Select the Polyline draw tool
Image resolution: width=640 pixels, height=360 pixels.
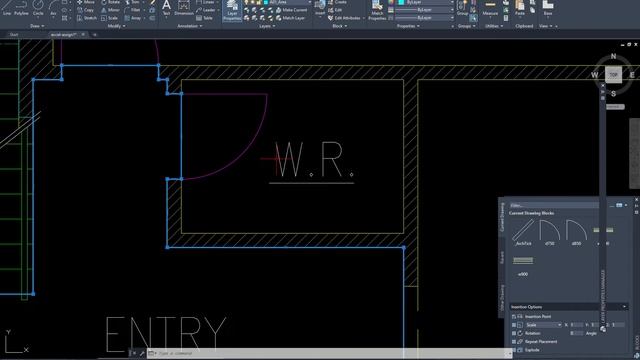[21, 7]
